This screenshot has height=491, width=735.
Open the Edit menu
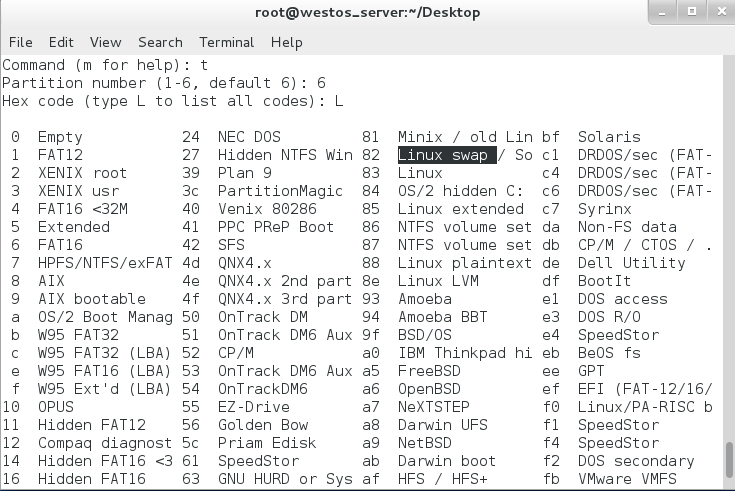tap(61, 42)
